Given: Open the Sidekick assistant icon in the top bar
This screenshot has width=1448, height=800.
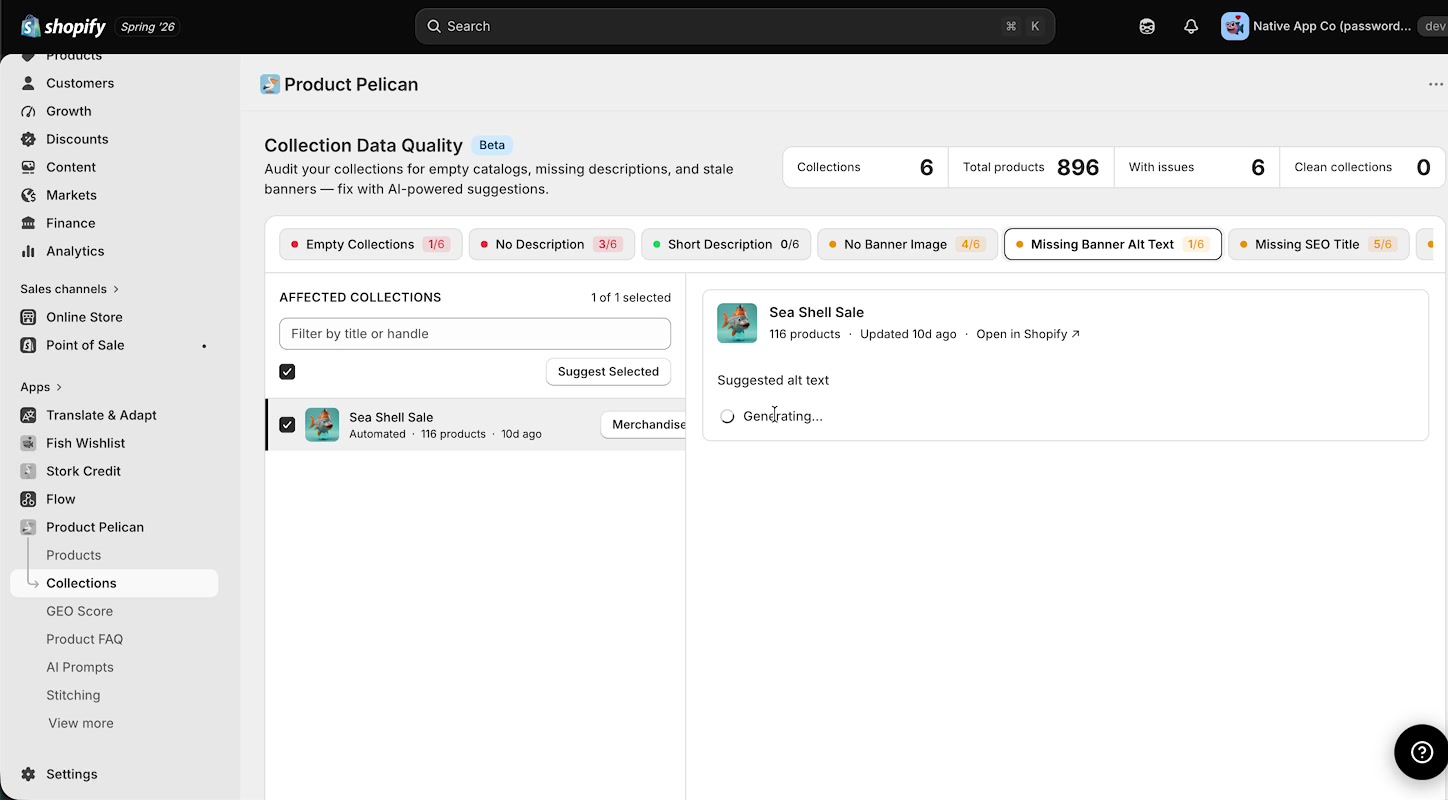Looking at the screenshot, I should pyautogui.click(x=1147, y=27).
